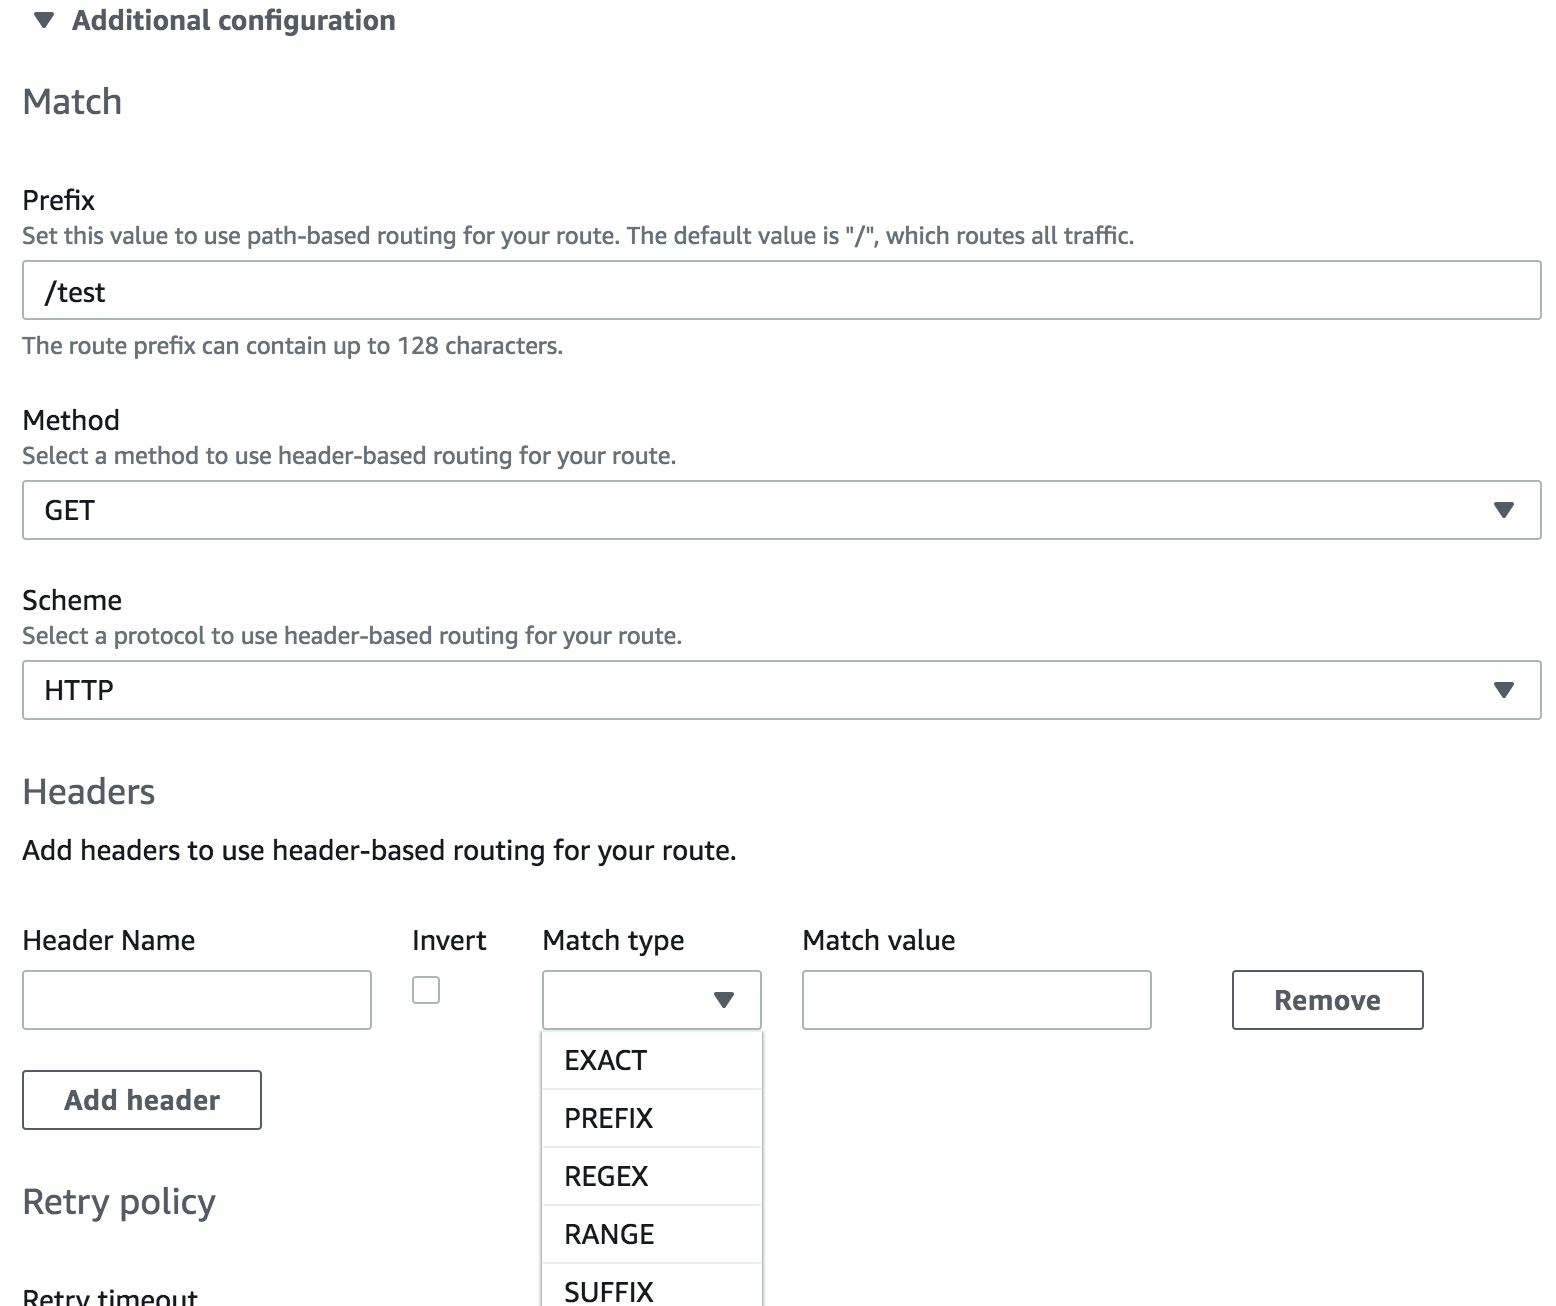Click the Match type caret icon
1556x1306 pixels.
724,1000
